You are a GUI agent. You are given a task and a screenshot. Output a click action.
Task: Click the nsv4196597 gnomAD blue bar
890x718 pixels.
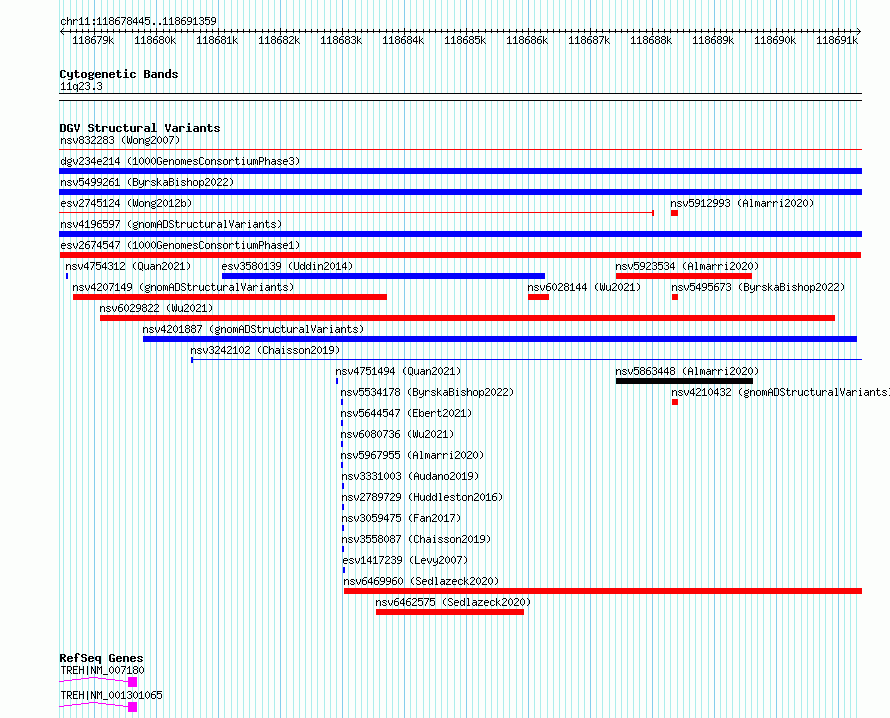coord(460,234)
